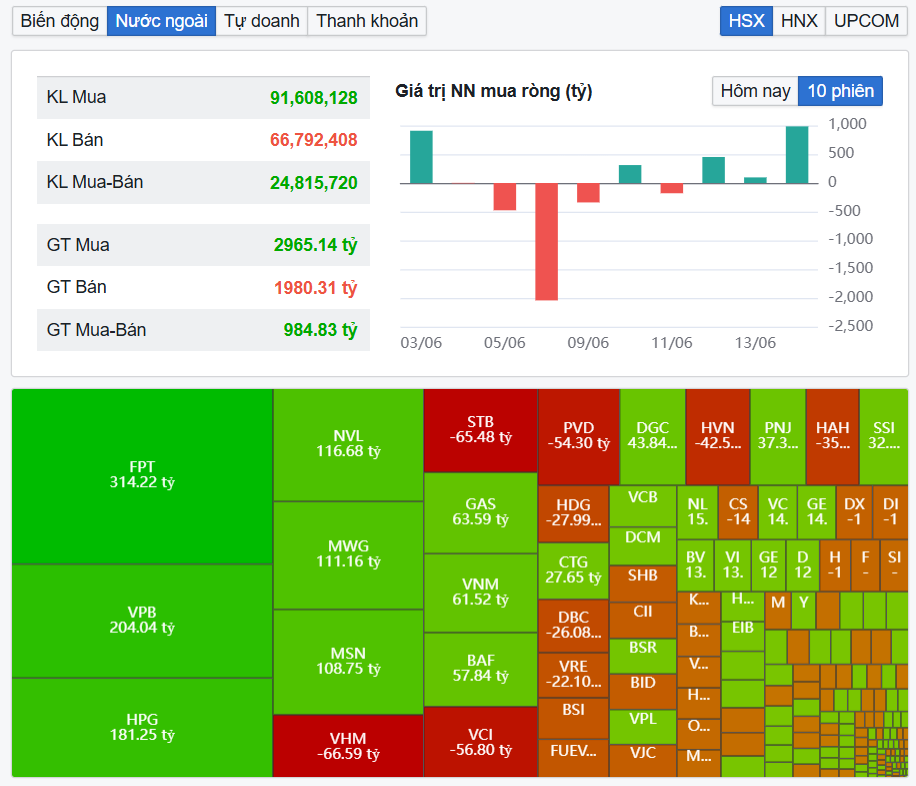Click the 03/06 green chart bar
Screen dimensions: 916x786
pos(421,157)
